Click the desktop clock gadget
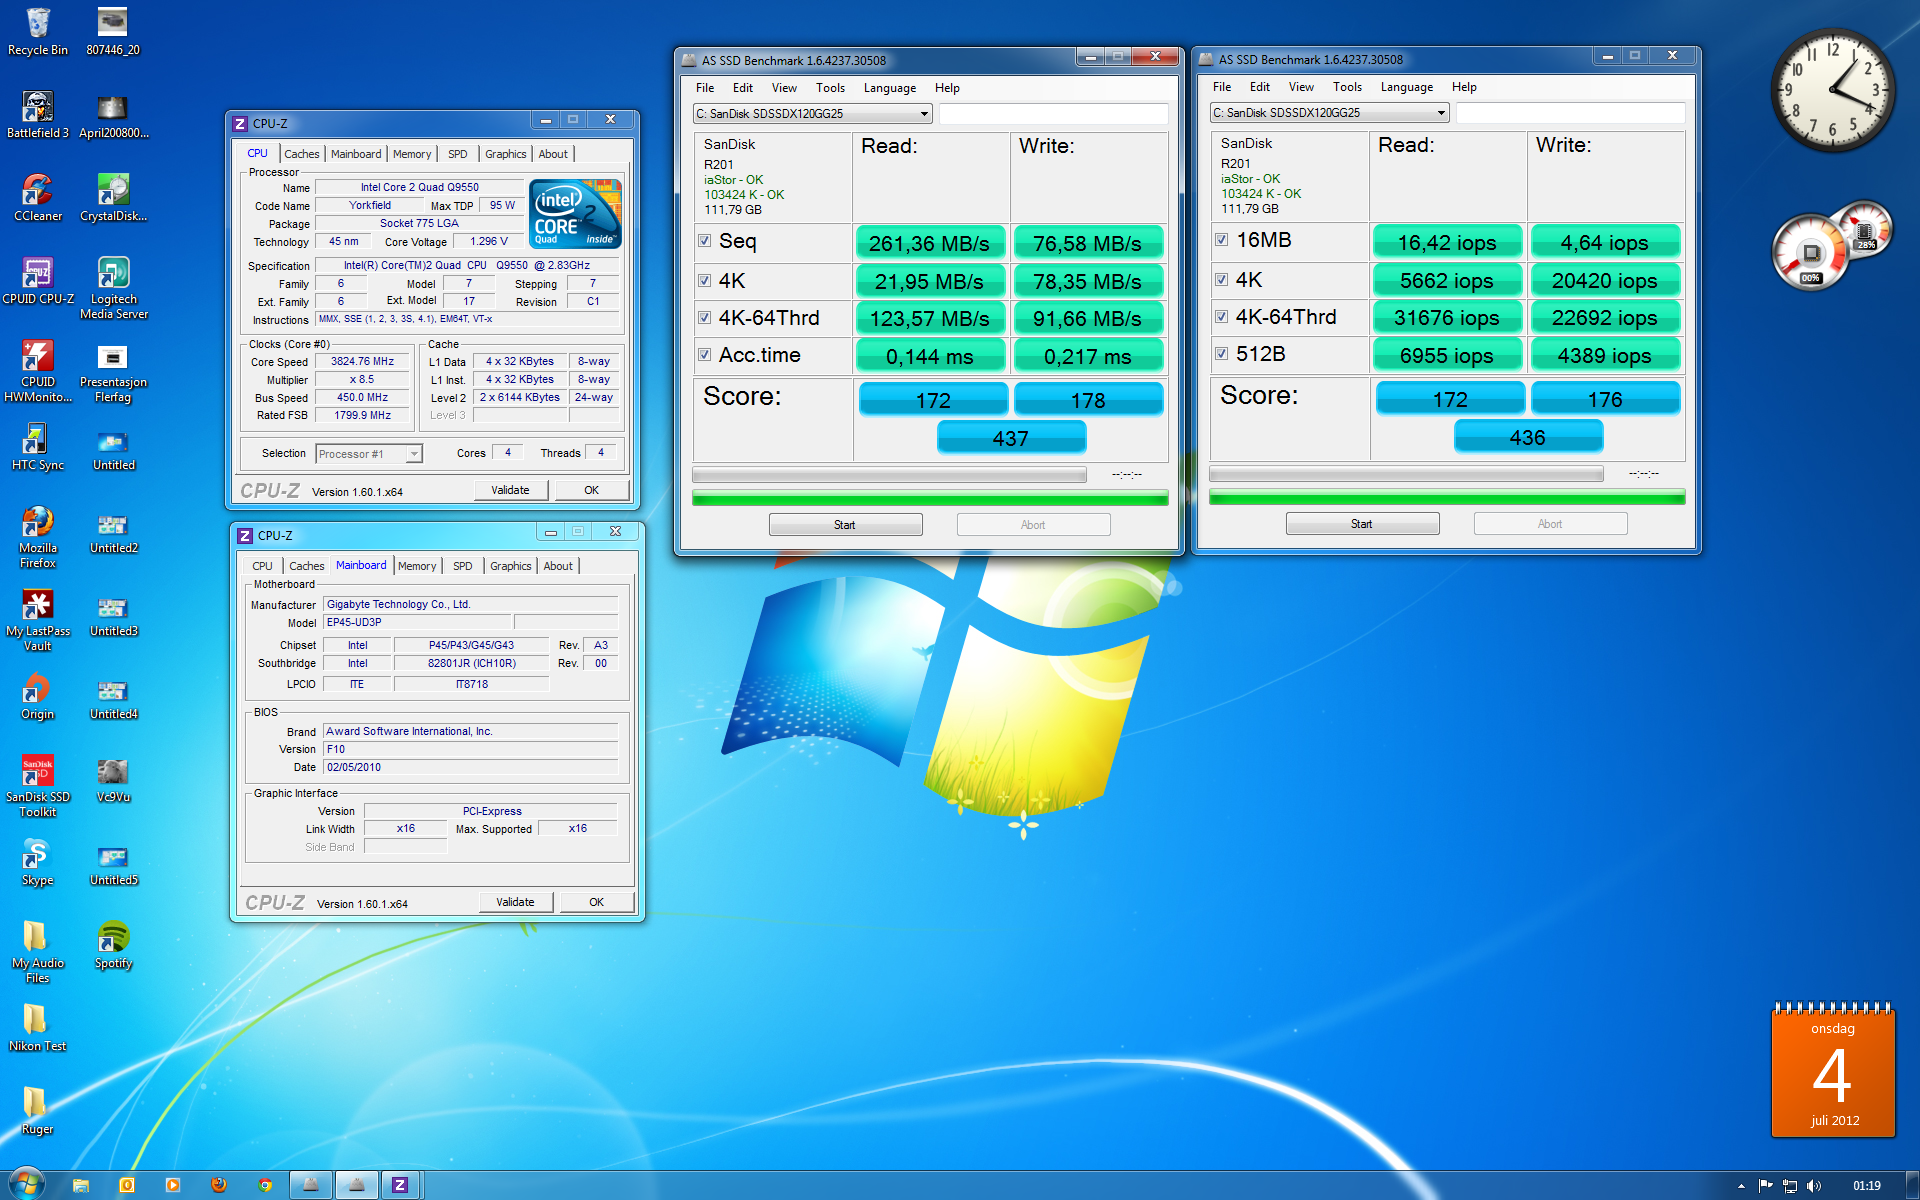1920x1200 pixels. (x=1832, y=91)
